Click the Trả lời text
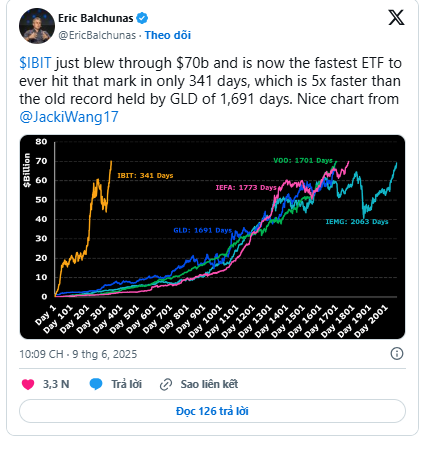Screen dimensions: 424x450 pos(126,384)
